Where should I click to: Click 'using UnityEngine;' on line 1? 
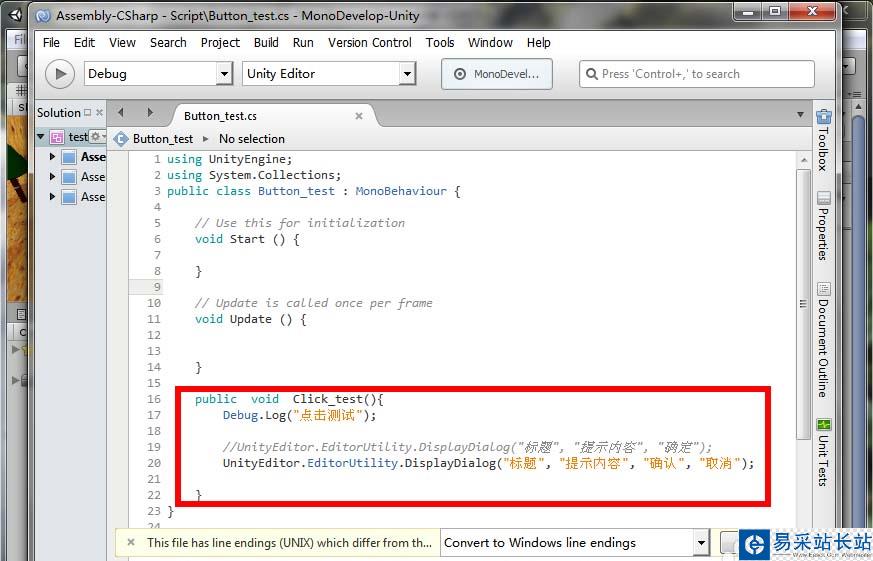coord(229,159)
